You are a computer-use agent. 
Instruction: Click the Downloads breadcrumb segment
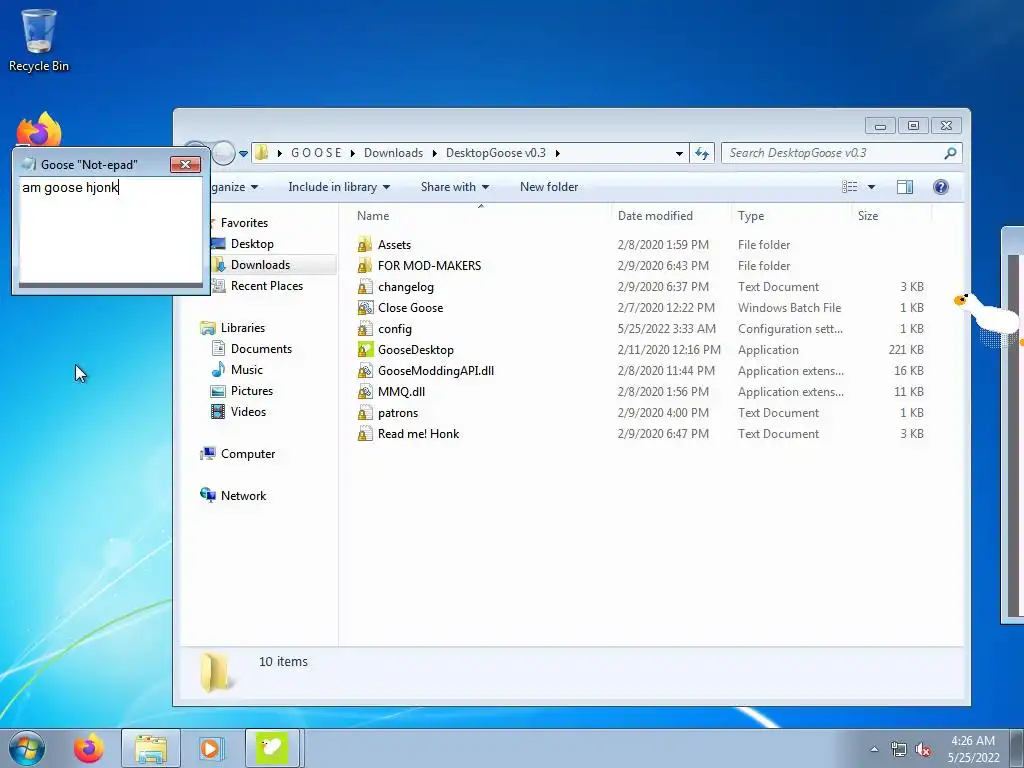(x=393, y=153)
